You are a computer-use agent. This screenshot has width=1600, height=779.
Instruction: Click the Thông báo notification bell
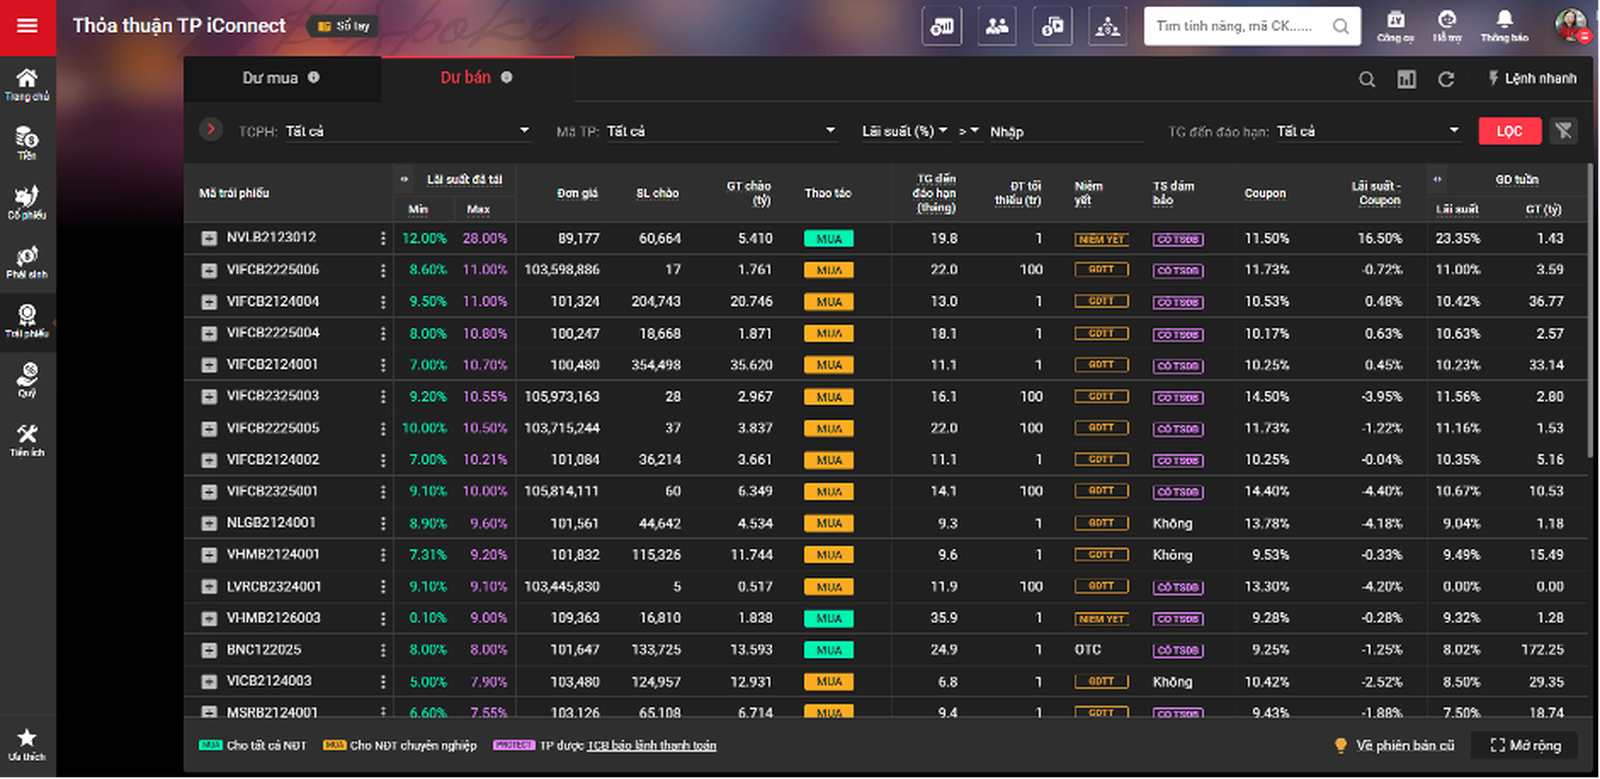[x=1504, y=25]
